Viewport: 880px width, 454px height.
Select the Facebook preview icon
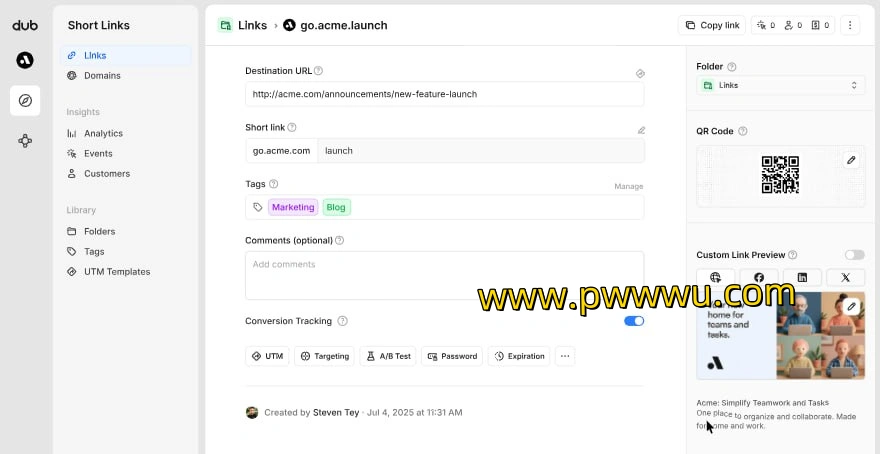pos(759,277)
